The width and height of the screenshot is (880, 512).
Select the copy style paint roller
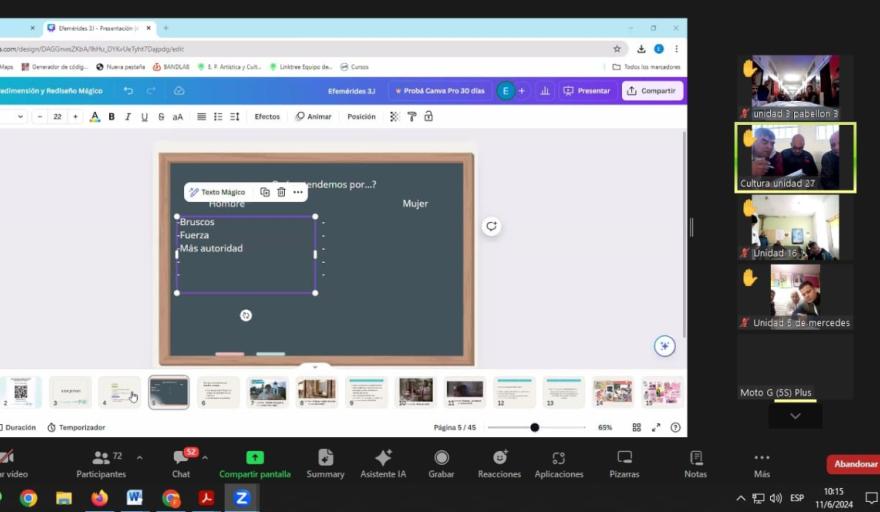[412, 117]
